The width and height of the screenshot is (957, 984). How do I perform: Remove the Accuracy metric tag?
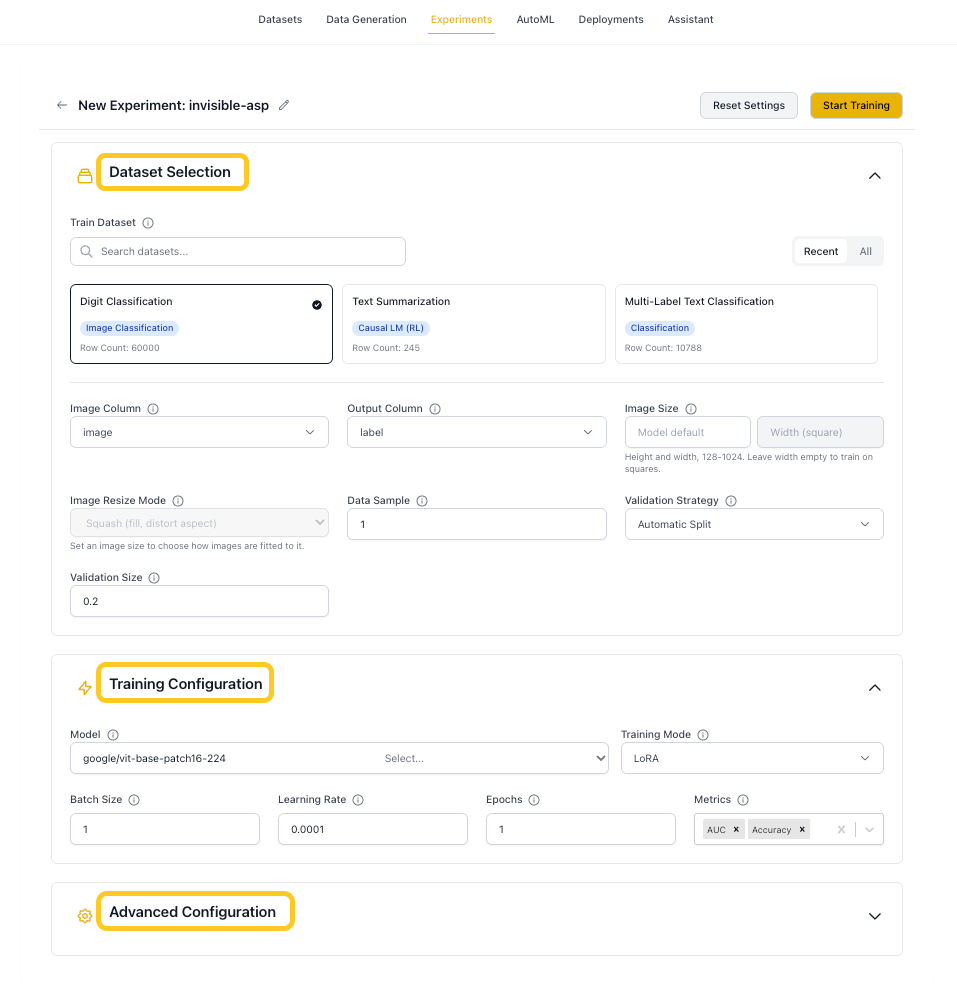[x=802, y=830]
